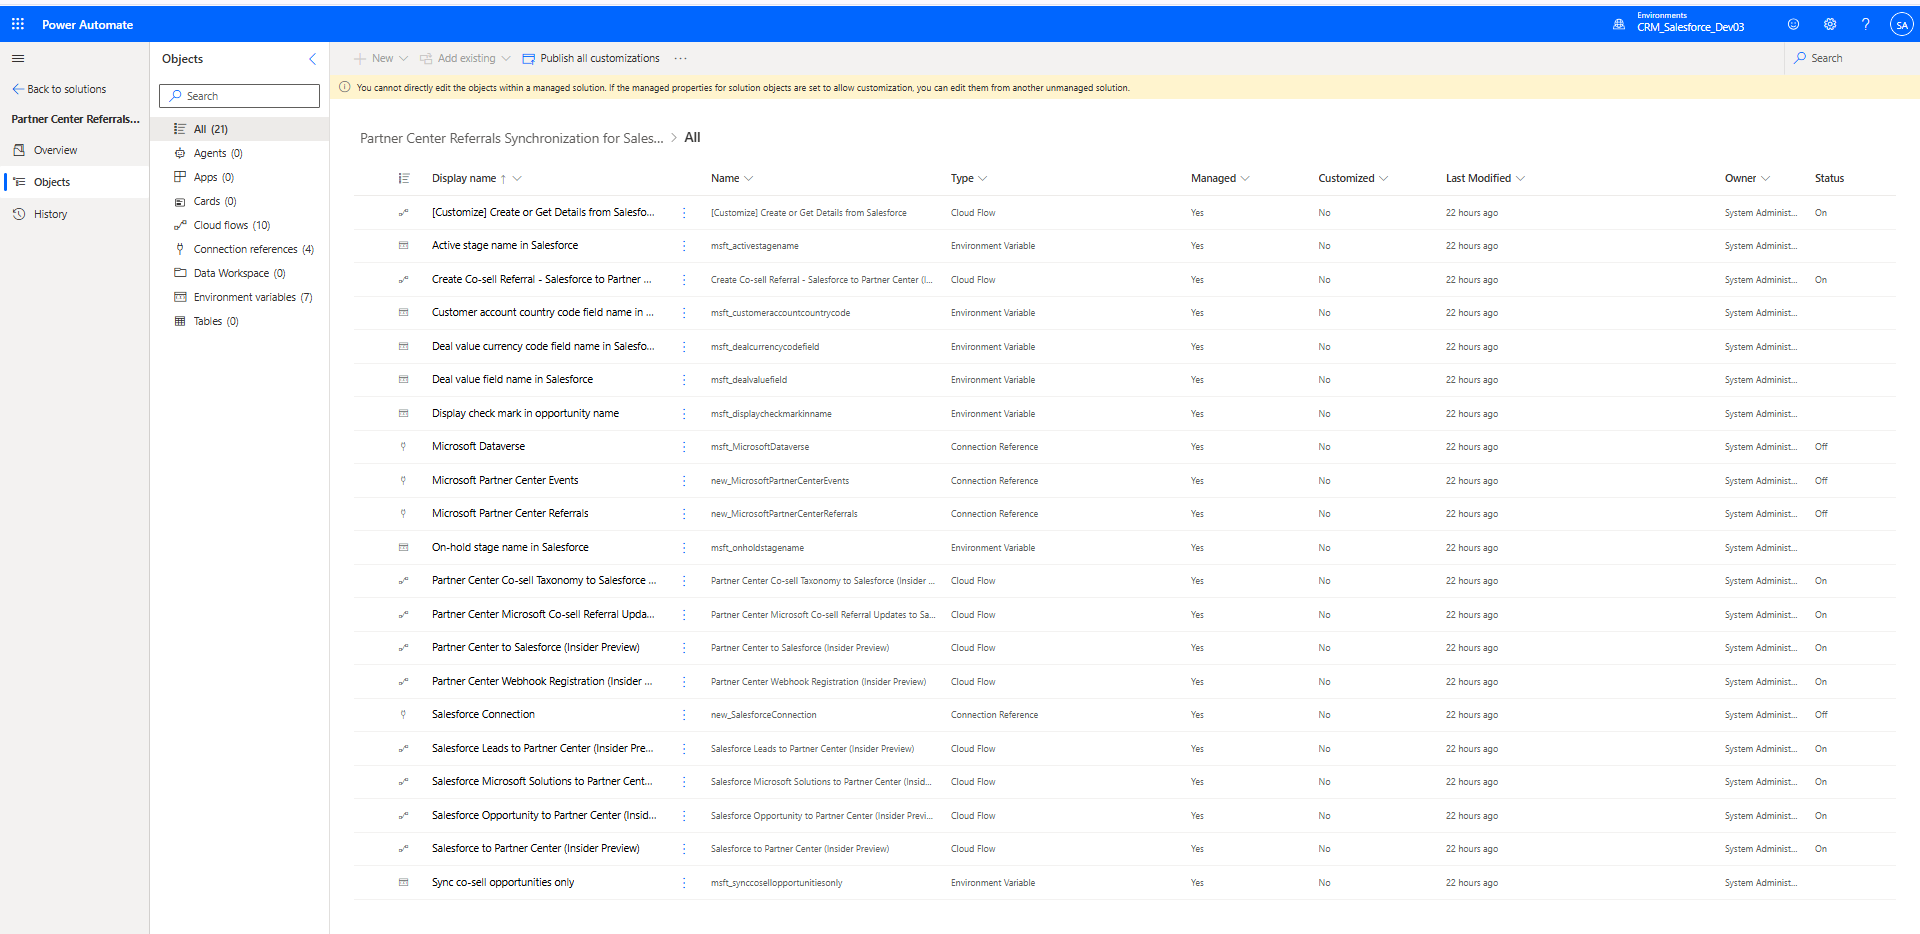Open Microsoft Partner Center Events item
Viewport: 1920px width, 934px height.
pos(505,480)
